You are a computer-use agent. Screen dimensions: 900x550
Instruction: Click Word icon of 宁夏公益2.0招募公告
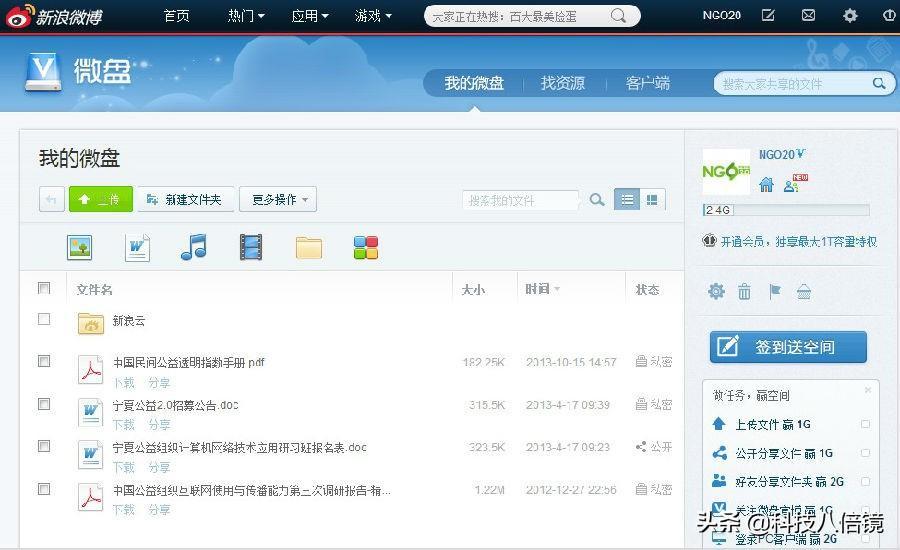click(x=91, y=412)
